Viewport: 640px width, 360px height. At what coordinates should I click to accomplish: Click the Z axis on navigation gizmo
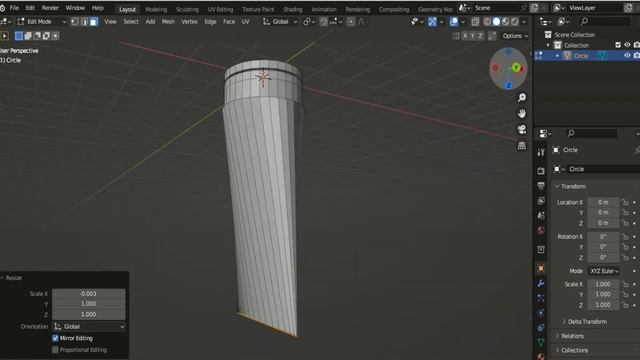point(509,85)
